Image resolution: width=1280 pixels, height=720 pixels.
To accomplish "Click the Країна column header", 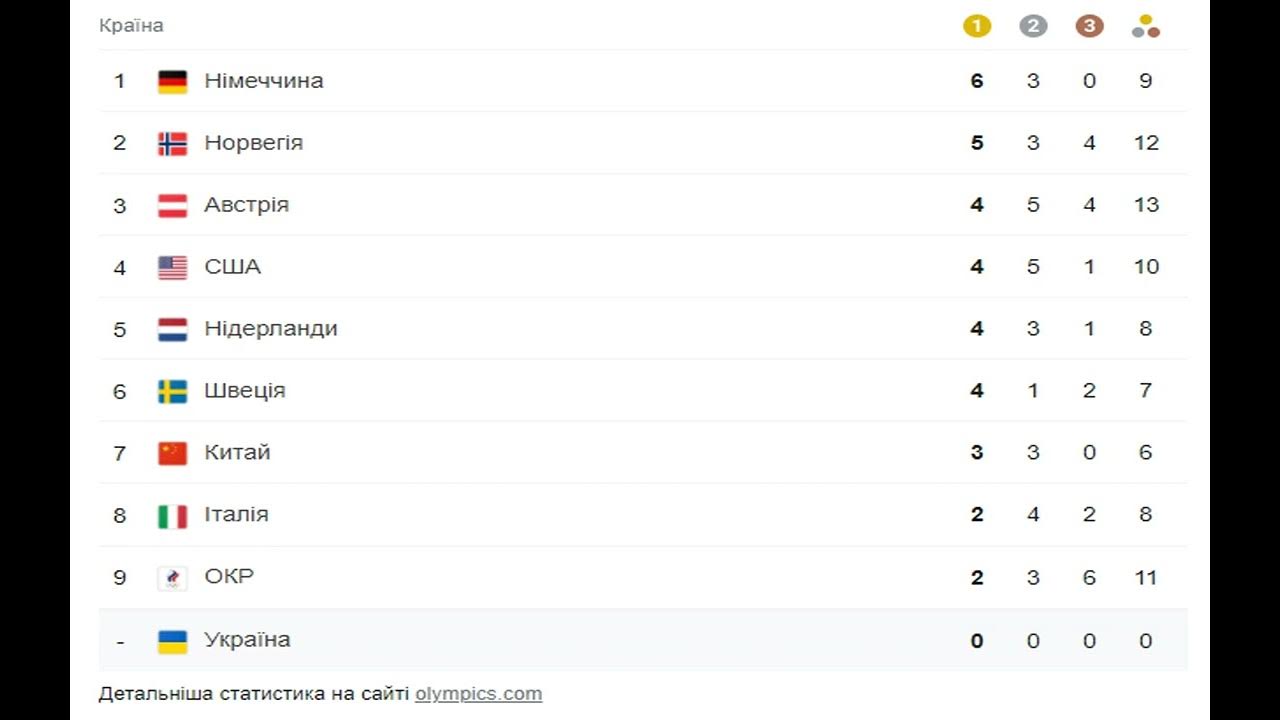I will pyautogui.click(x=131, y=26).
